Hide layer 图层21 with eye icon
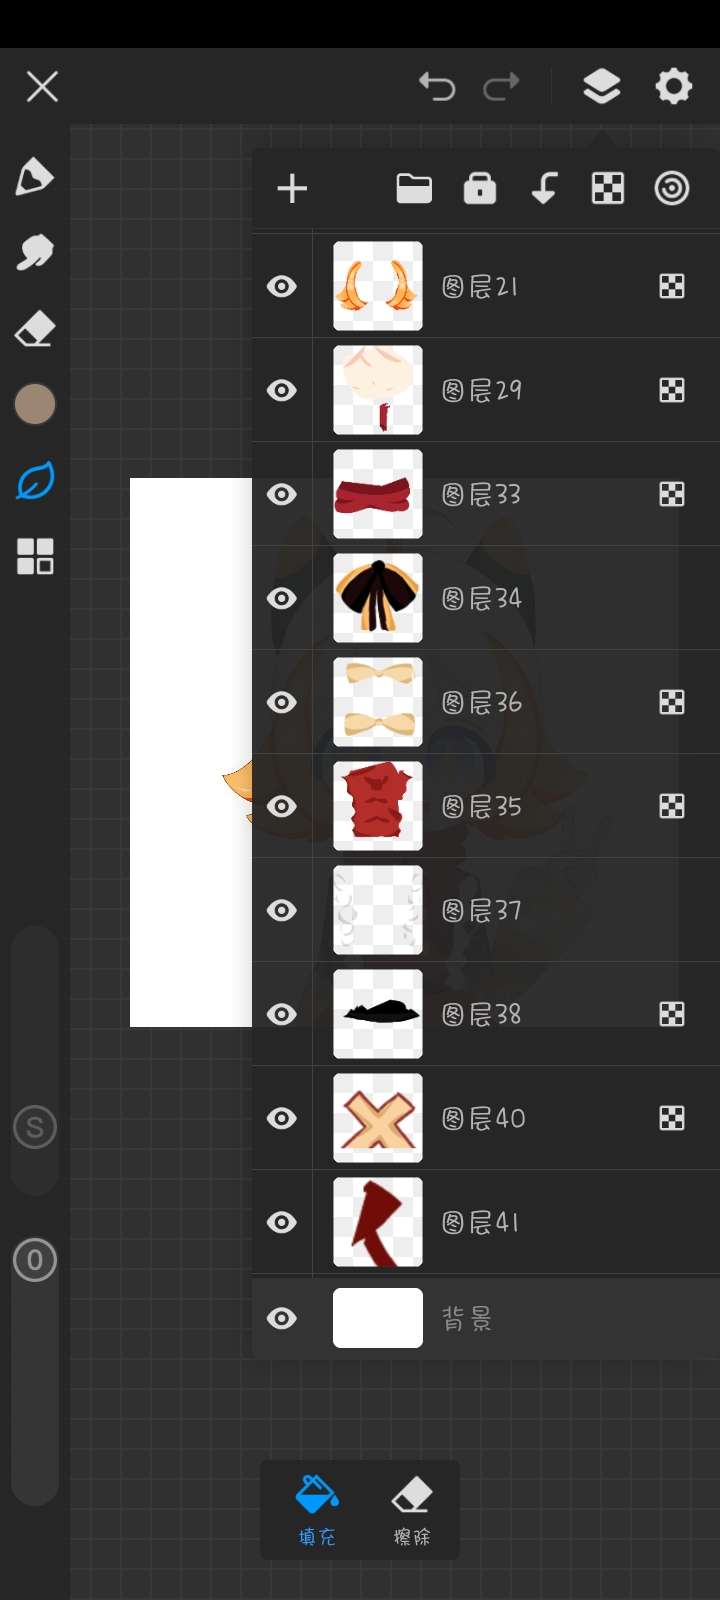This screenshot has width=720, height=1600. (x=282, y=287)
